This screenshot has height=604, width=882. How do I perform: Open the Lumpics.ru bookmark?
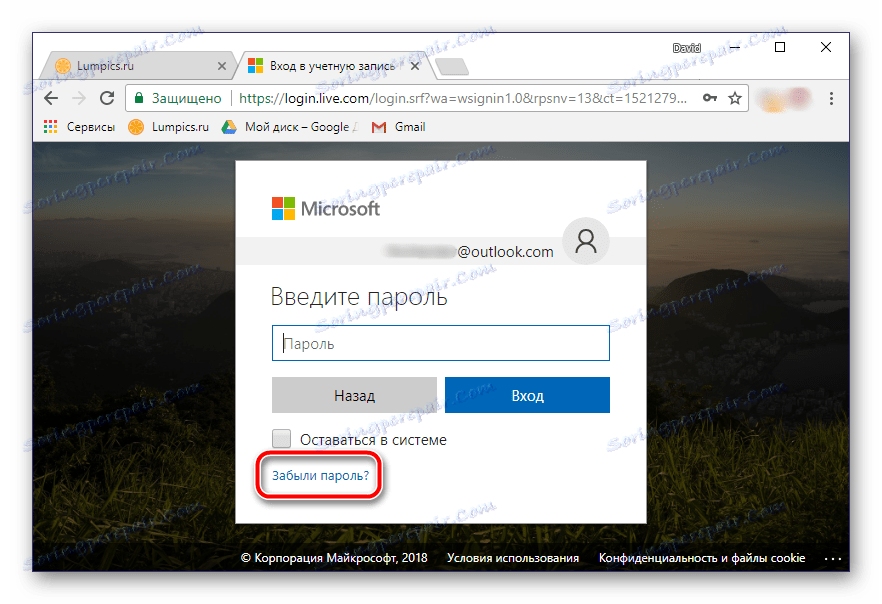[168, 127]
